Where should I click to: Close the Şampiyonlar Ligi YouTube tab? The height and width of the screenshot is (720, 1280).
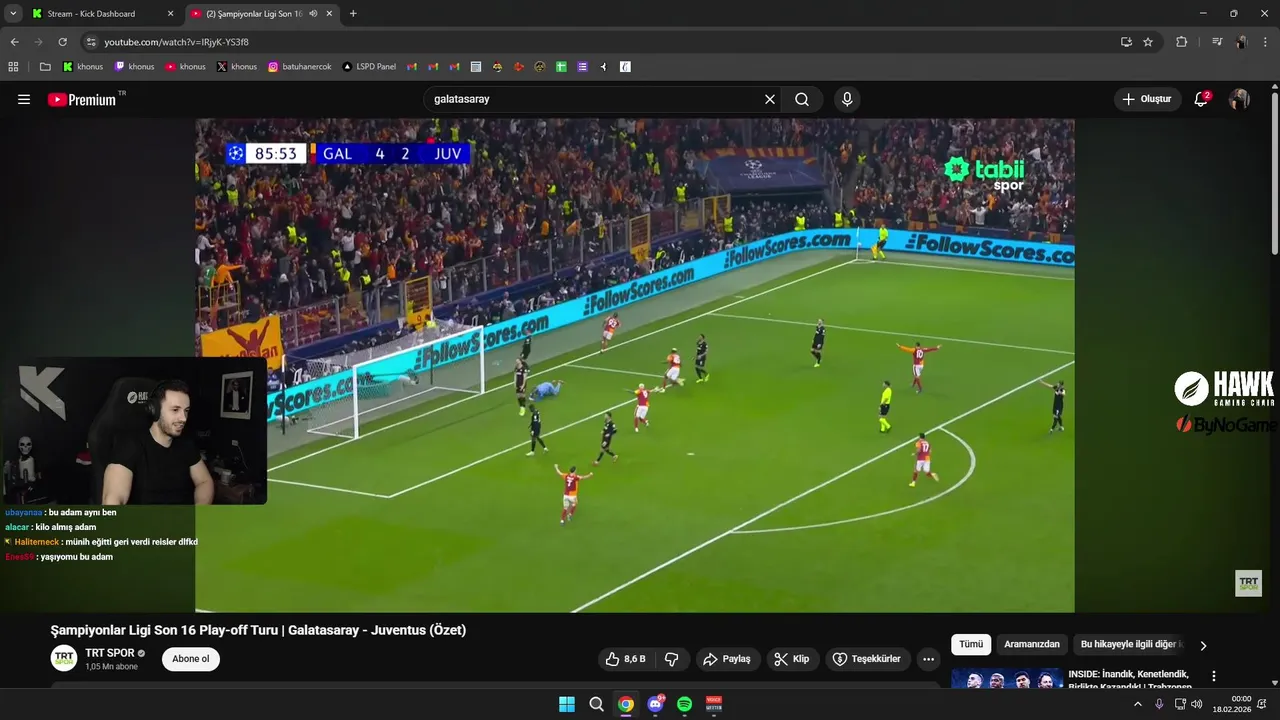tap(329, 14)
